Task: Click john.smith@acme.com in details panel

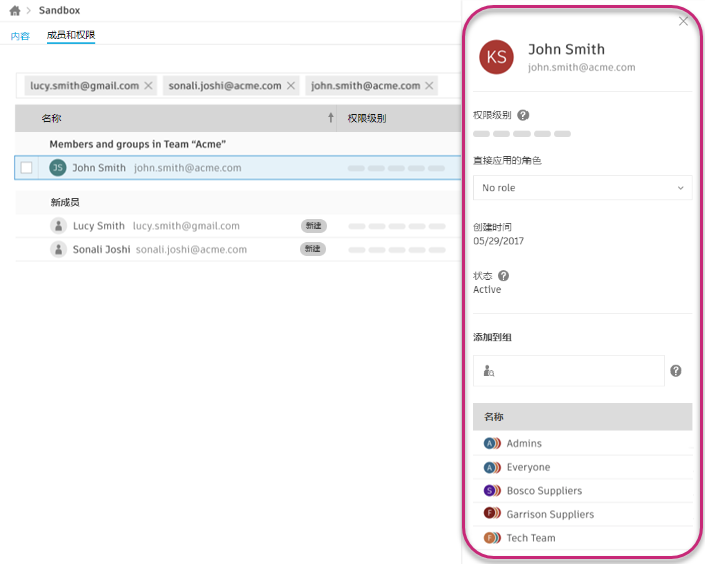Action: [x=582, y=67]
